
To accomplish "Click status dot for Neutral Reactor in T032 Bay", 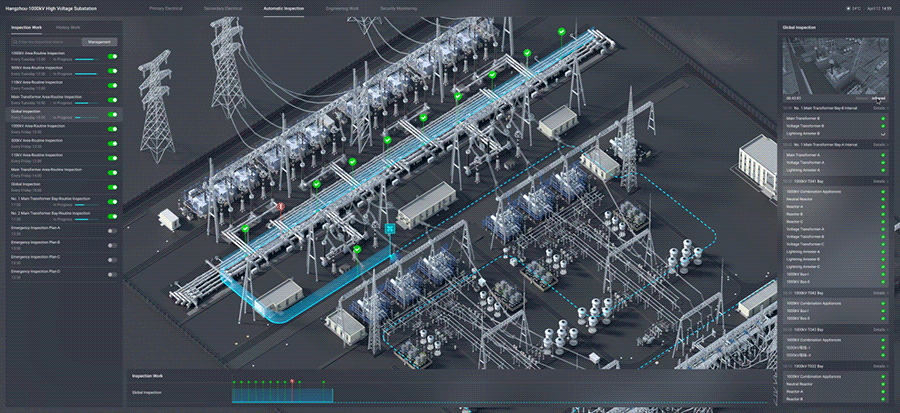I will (x=883, y=384).
